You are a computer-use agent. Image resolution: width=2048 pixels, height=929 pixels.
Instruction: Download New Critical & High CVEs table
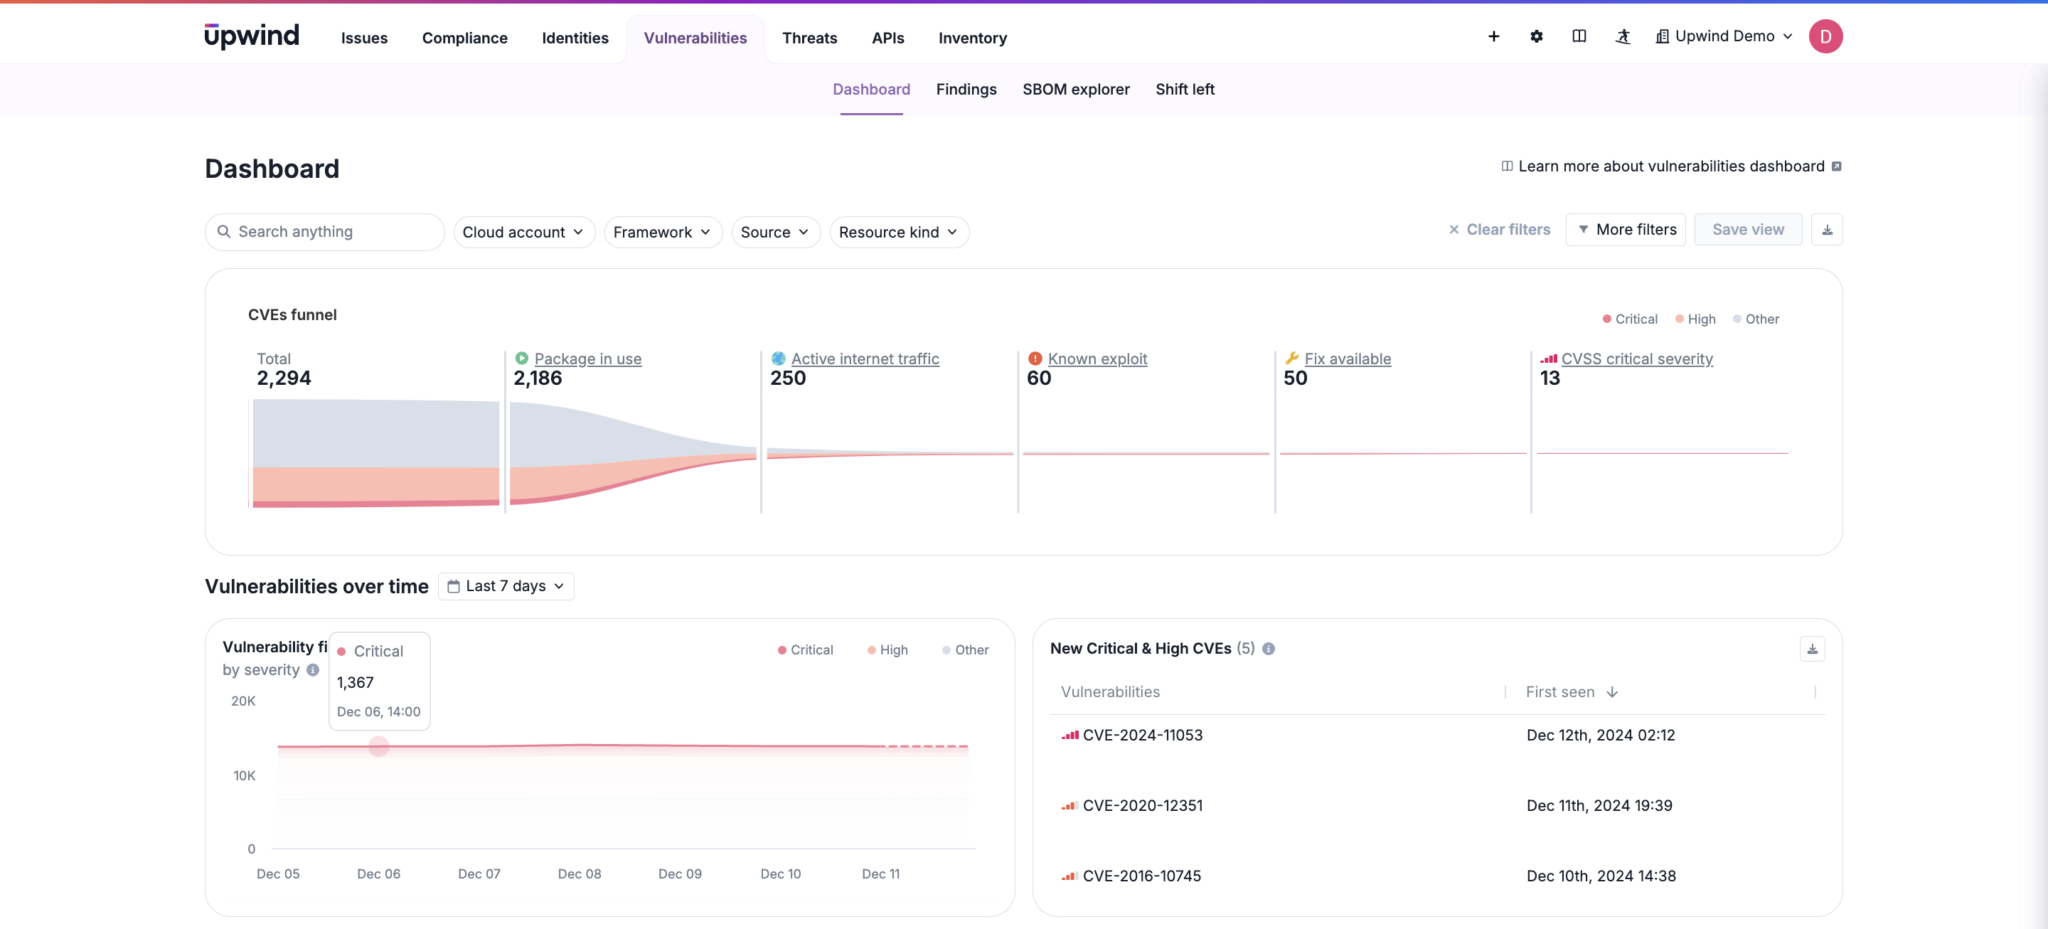coord(1811,649)
